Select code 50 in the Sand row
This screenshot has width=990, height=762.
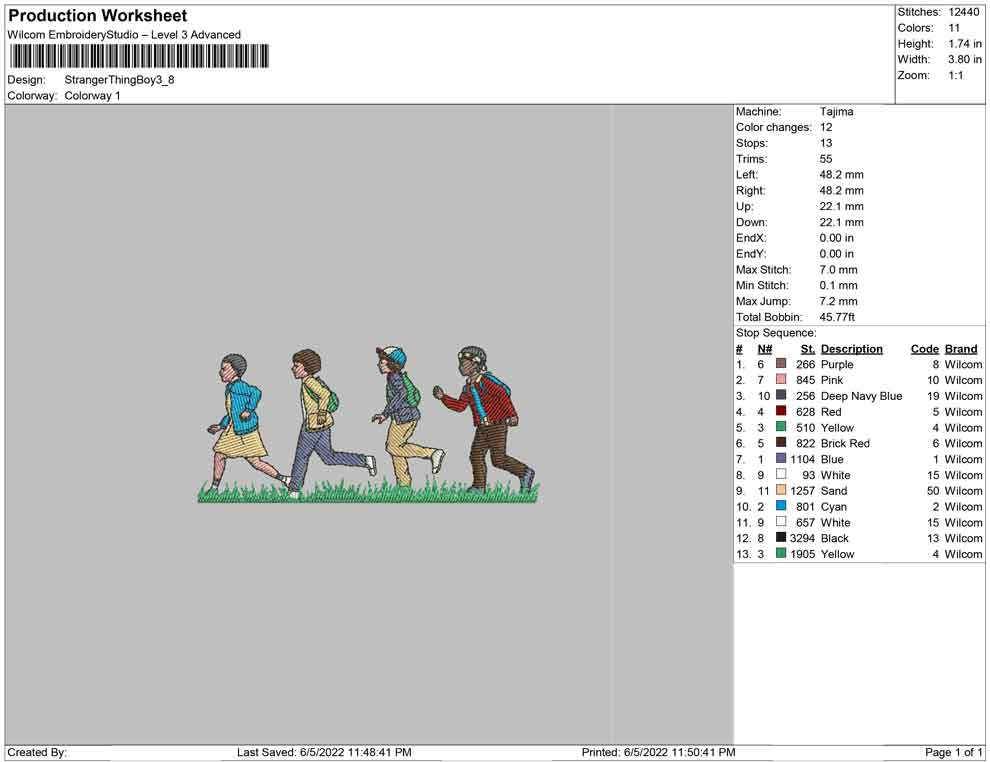933,491
